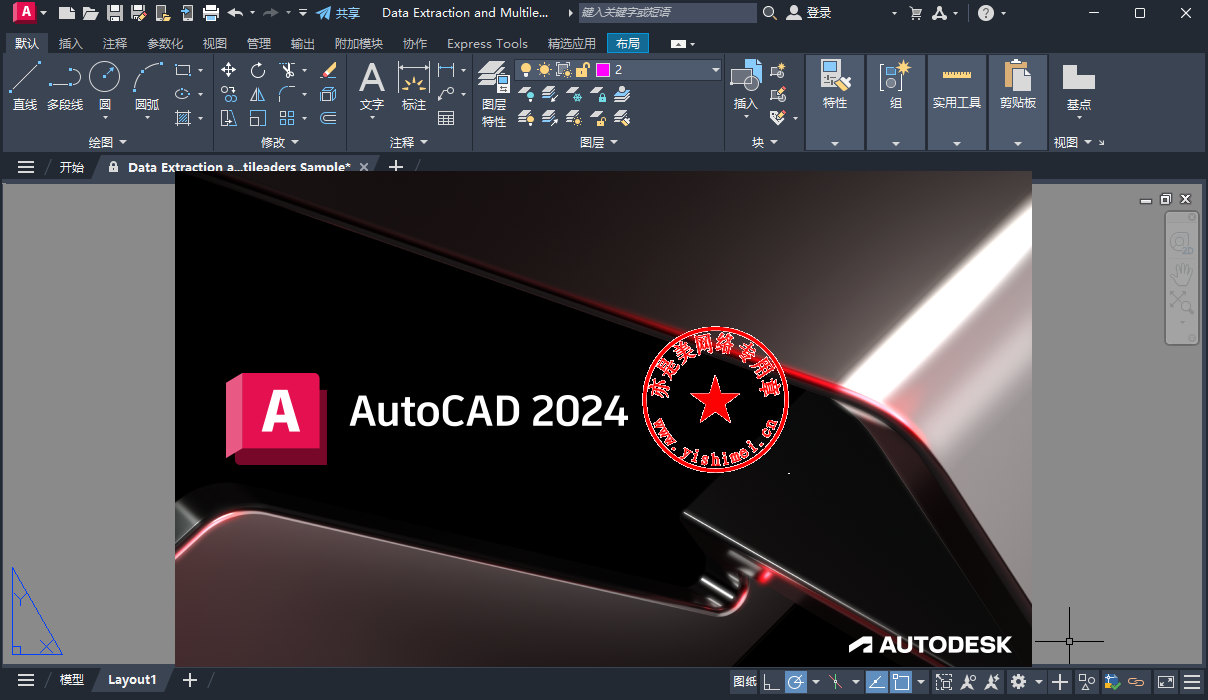The width and height of the screenshot is (1208, 700).
Task: Open the Express Tools ribbon tab
Action: point(487,44)
